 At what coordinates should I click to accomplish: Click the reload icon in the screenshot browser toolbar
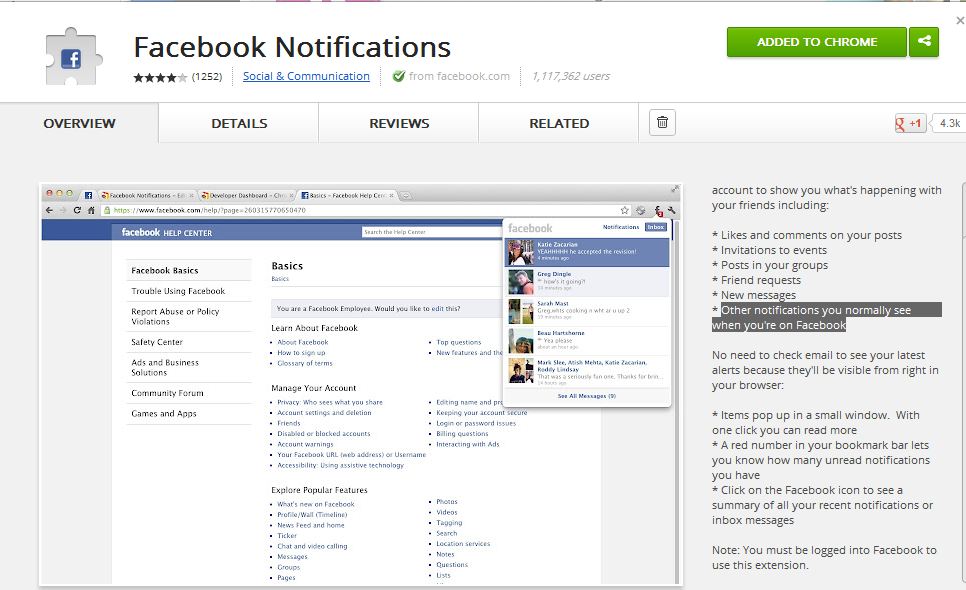(x=75, y=209)
